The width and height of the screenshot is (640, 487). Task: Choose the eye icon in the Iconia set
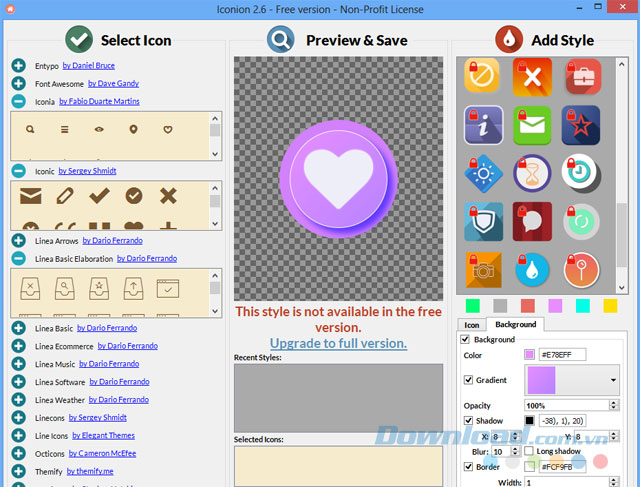pos(98,129)
